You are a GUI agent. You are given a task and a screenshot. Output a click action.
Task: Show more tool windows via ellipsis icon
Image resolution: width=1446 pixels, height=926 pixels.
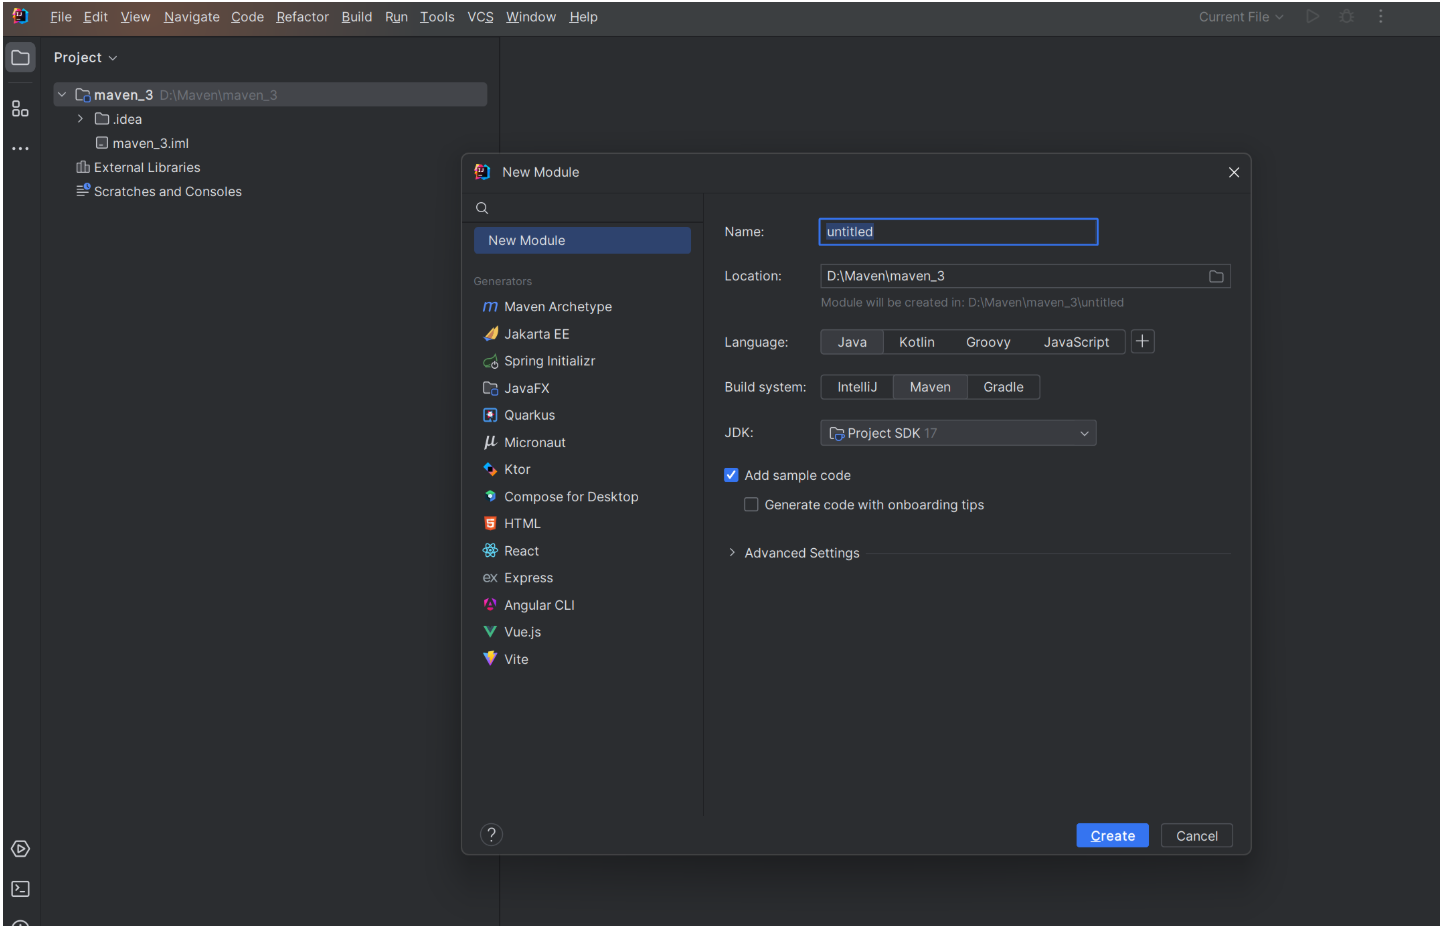coord(20,148)
